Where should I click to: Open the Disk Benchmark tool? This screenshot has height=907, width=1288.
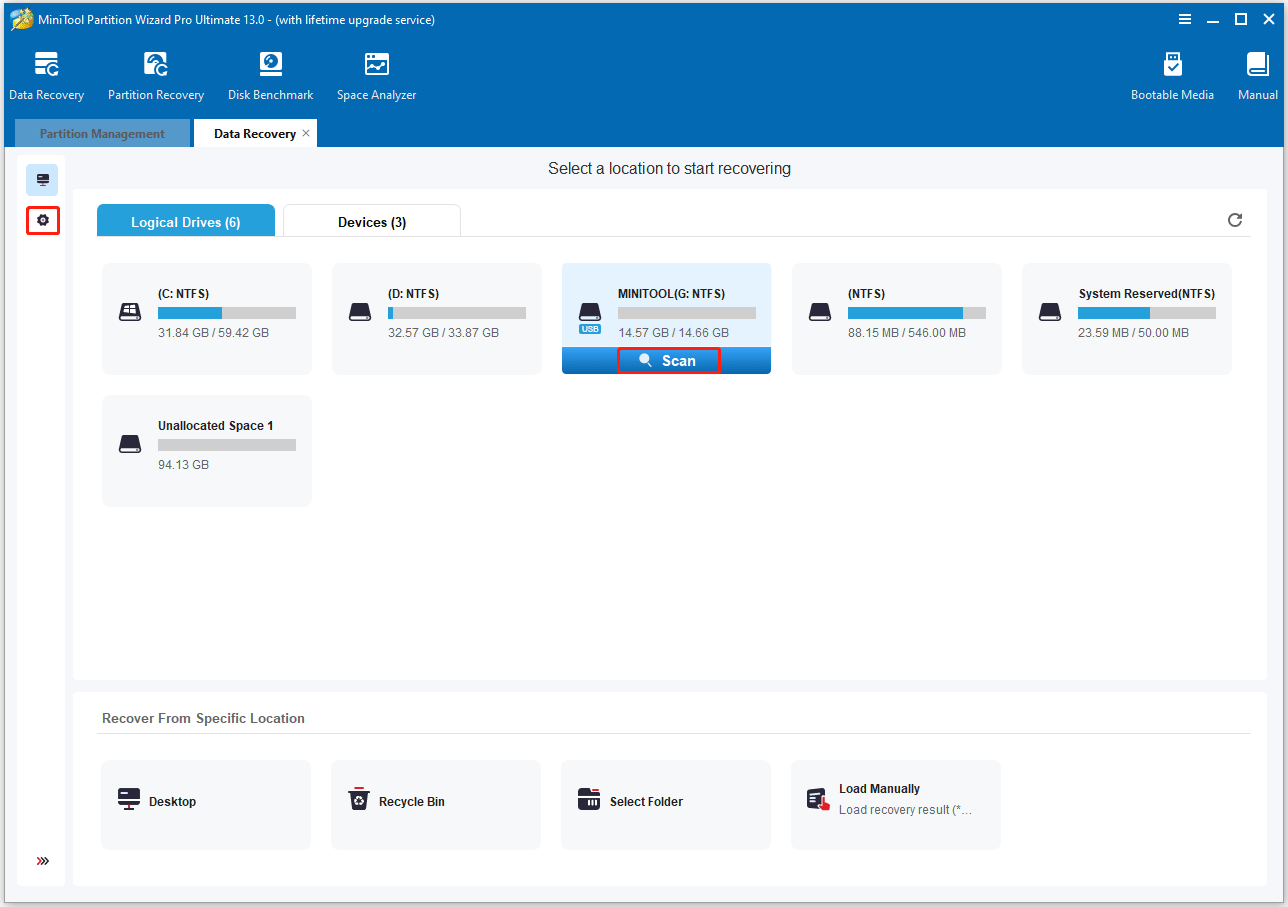(270, 76)
